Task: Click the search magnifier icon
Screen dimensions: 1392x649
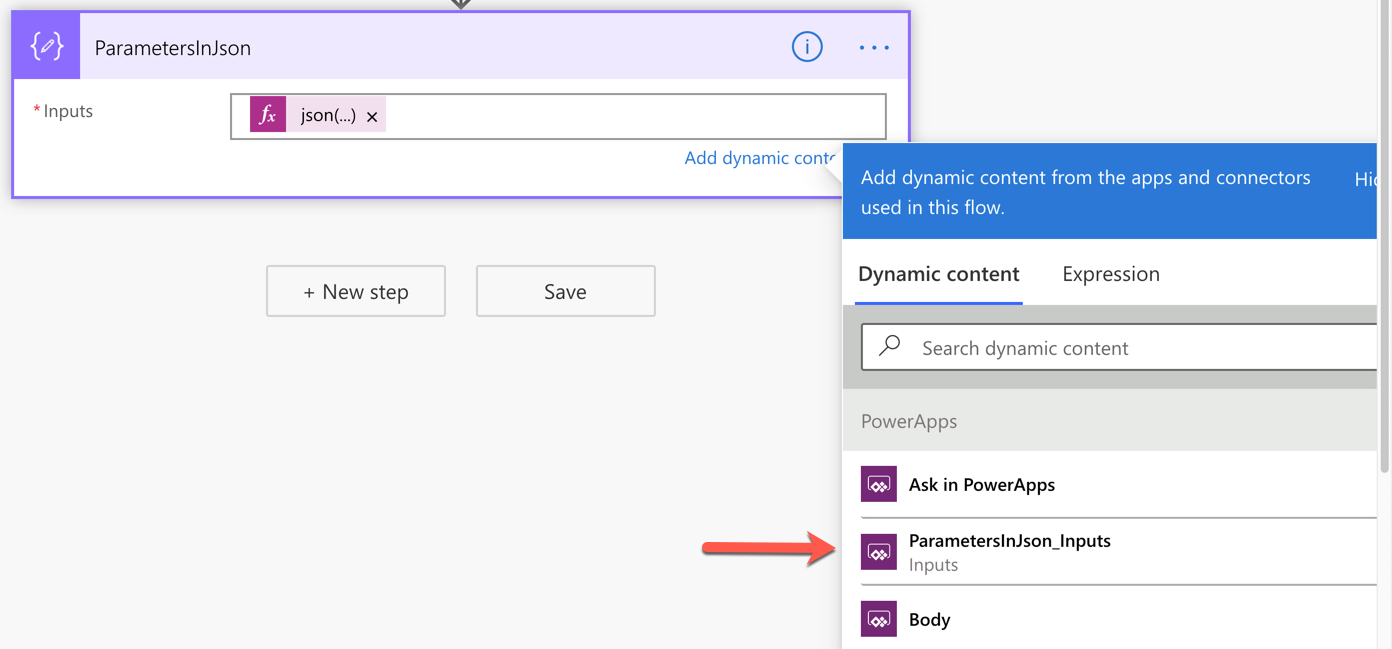Action: pyautogui.click(x=889, y=346)
